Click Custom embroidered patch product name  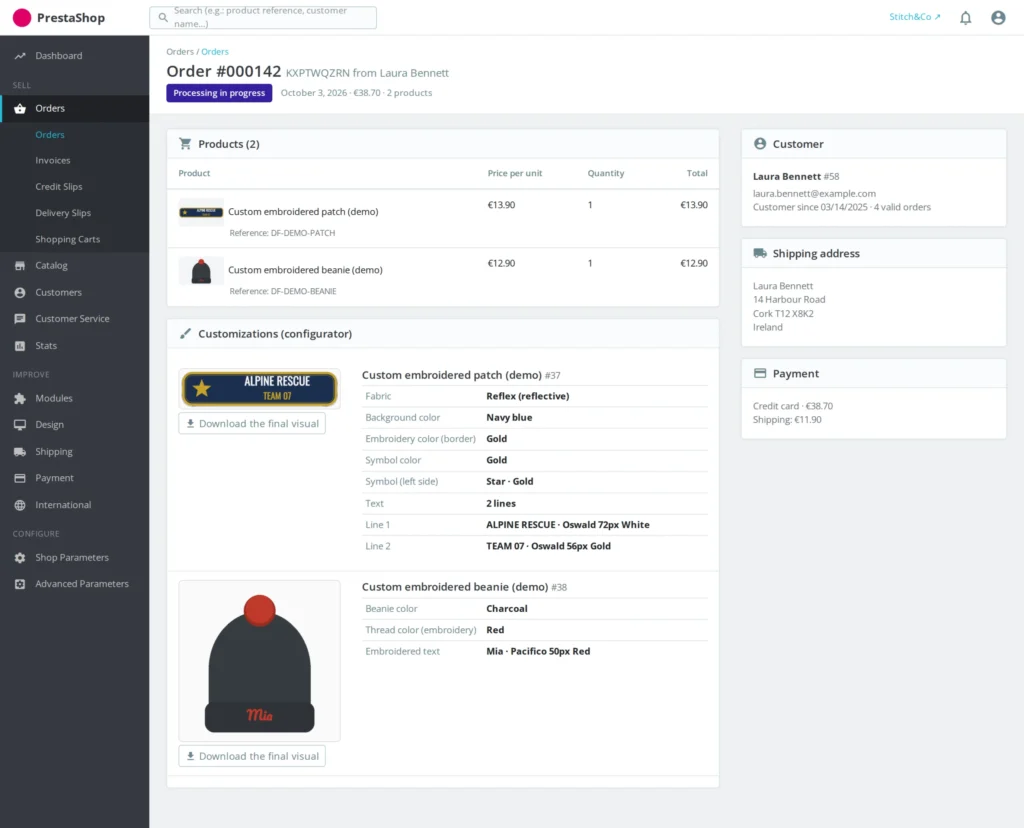[x=303, y=212]
